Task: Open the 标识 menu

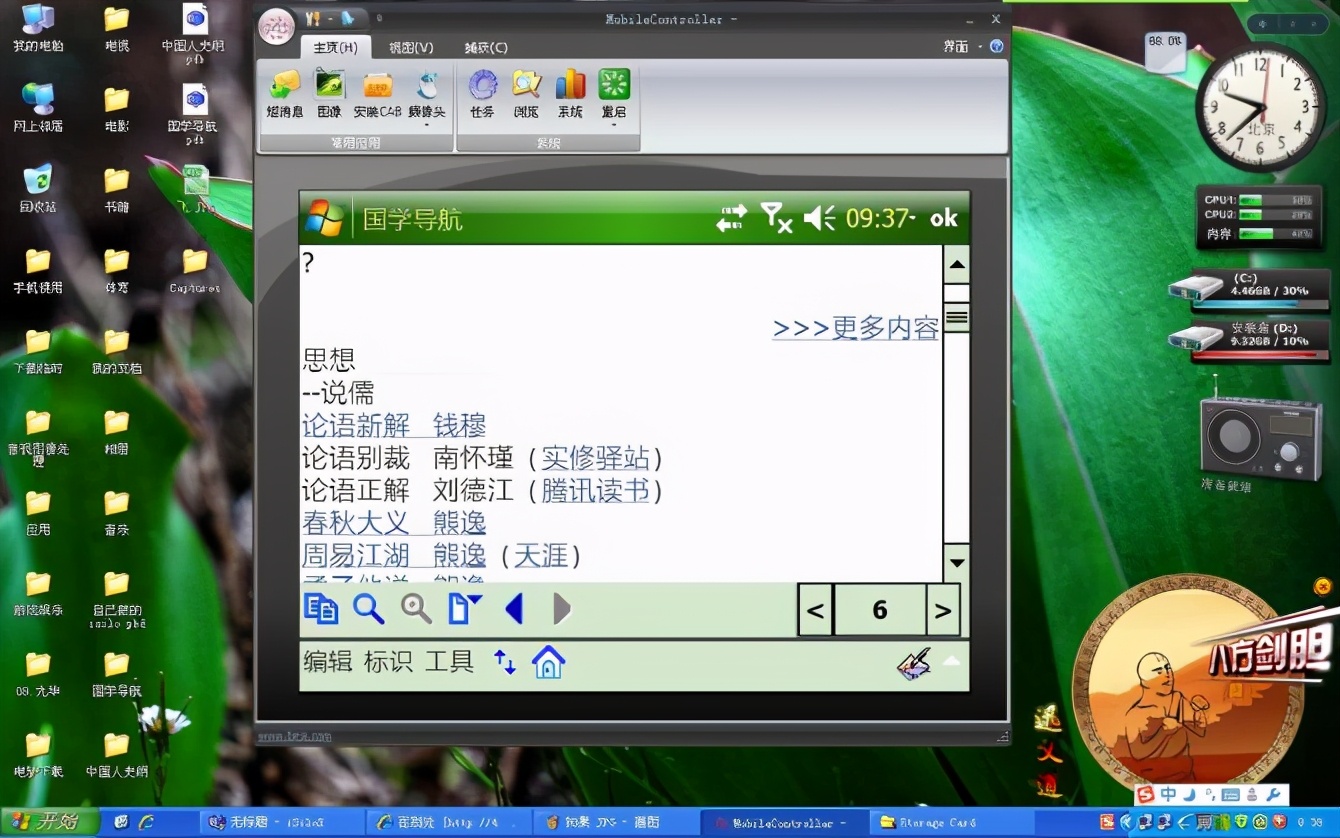Action: (388, 661)
